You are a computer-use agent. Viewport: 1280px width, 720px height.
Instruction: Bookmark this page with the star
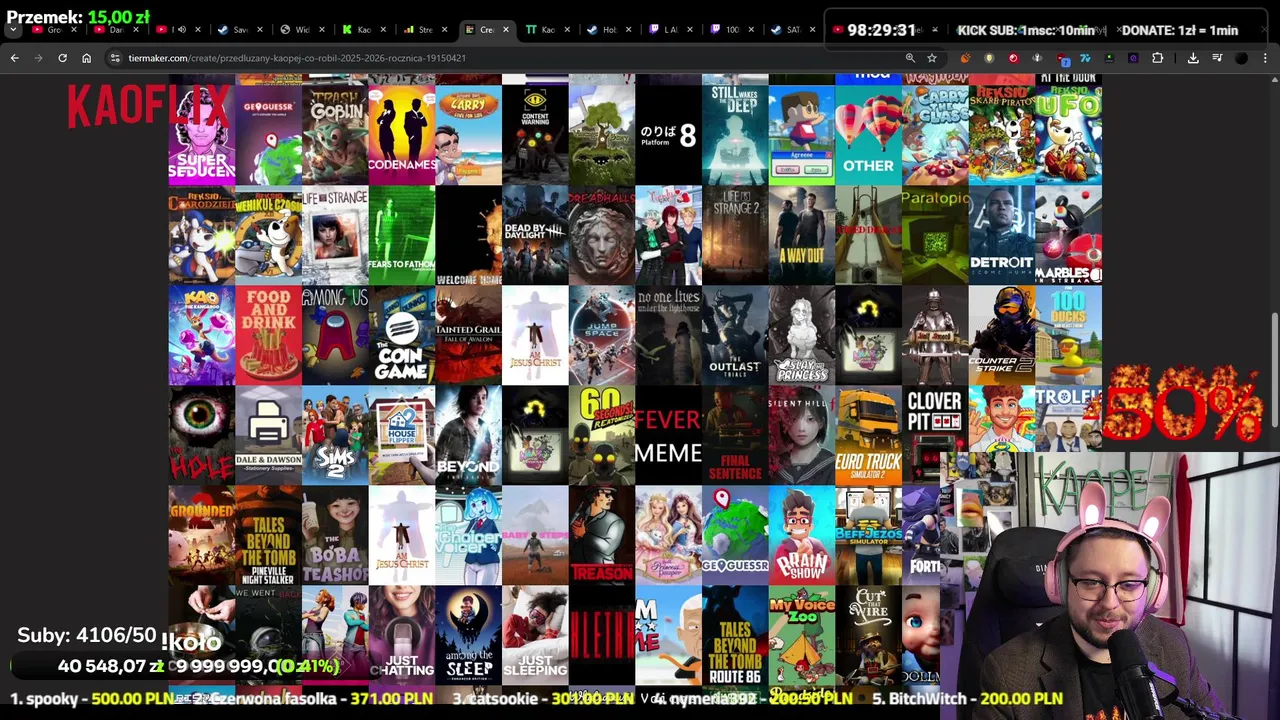tap(932, 58)
